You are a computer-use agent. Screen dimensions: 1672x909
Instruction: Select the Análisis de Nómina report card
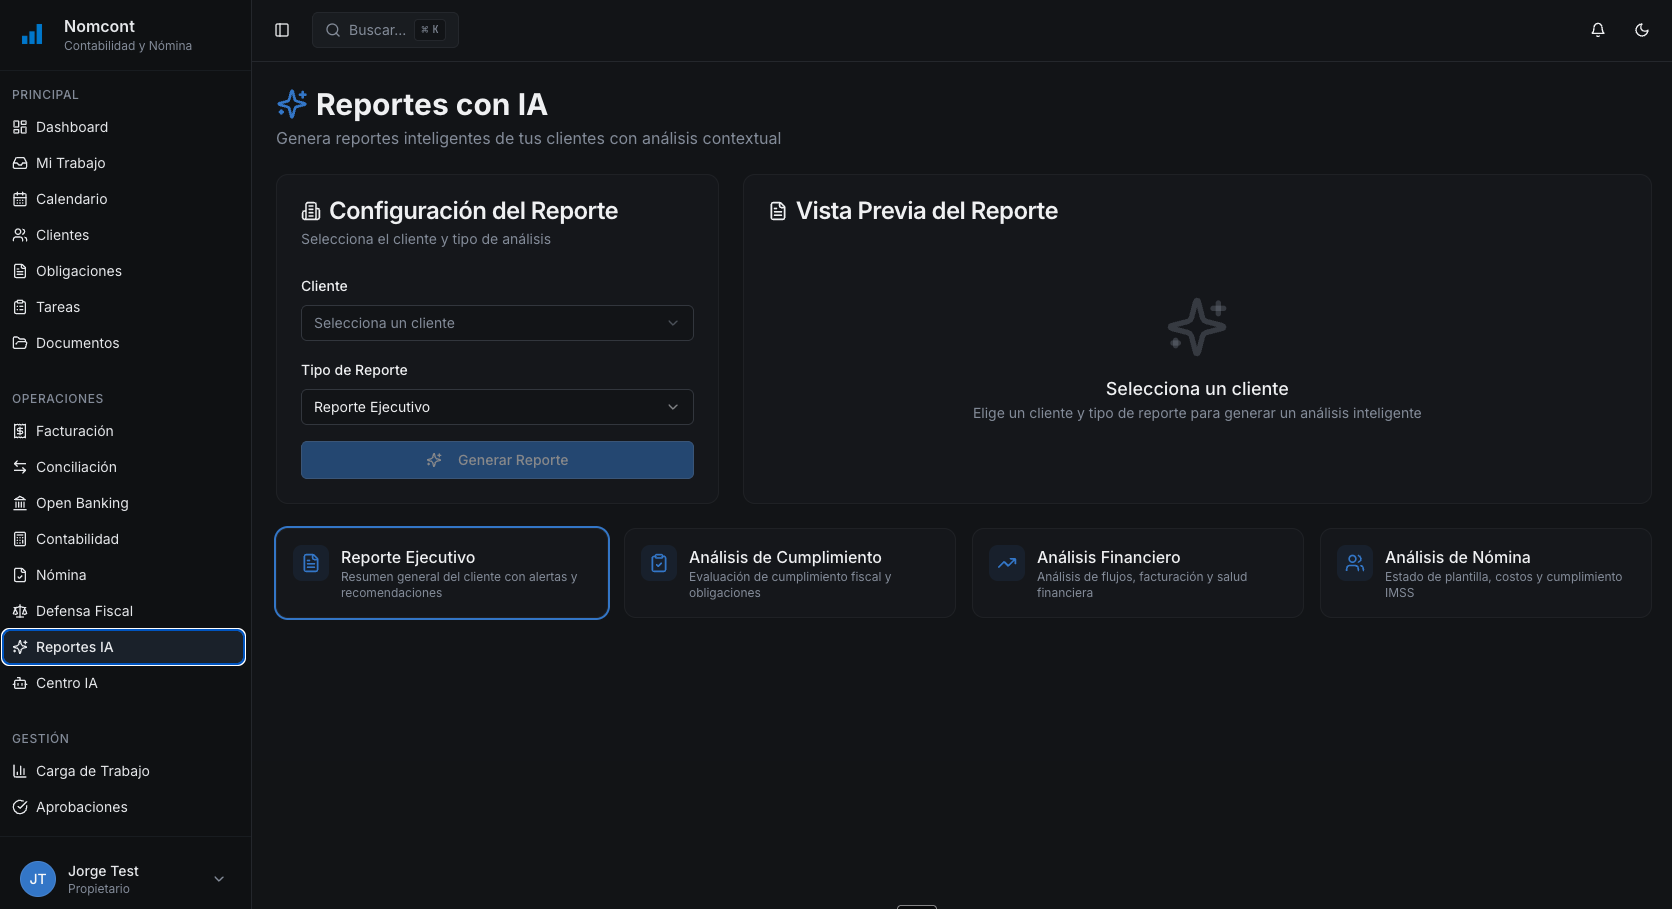1484,573
